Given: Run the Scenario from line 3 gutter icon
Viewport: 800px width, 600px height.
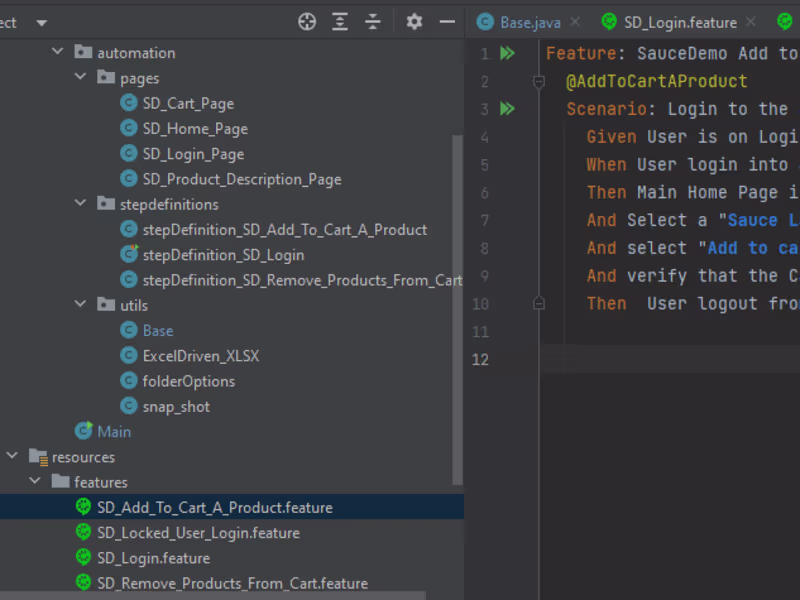Looking at the screenshot, I should pos(507,109).
